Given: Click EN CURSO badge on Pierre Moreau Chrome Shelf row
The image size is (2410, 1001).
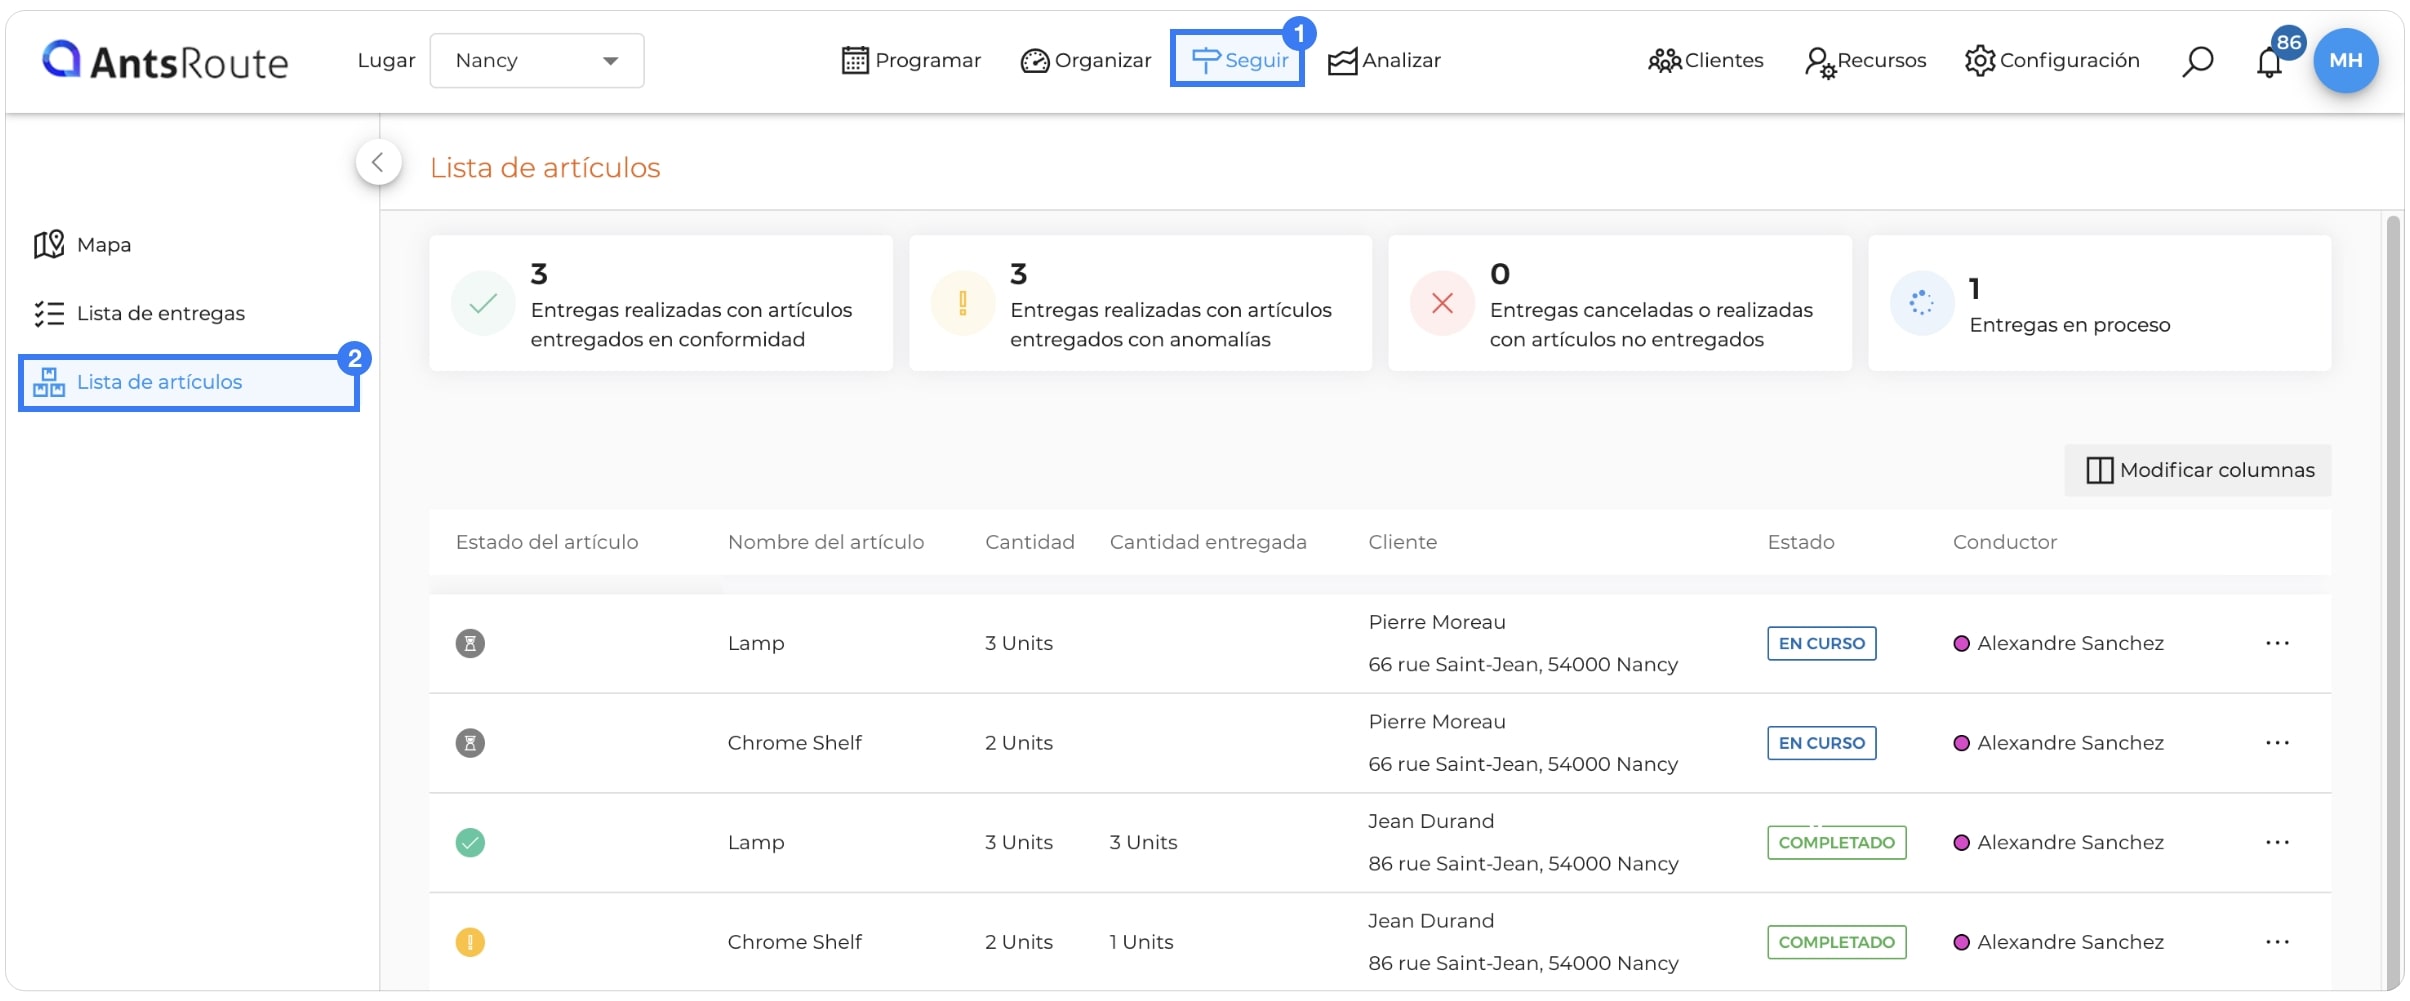Looking at the screenshot, I should click(1822, 743).
